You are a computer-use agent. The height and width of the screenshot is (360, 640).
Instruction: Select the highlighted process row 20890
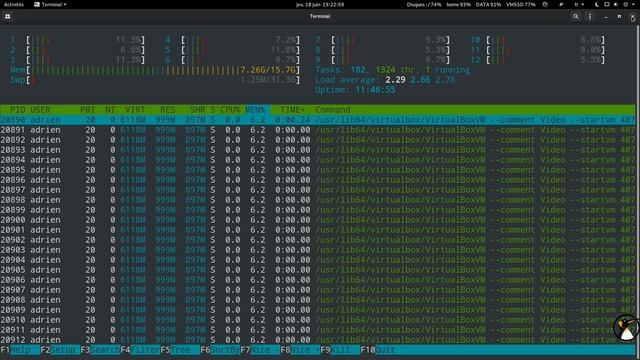(318, 120)
